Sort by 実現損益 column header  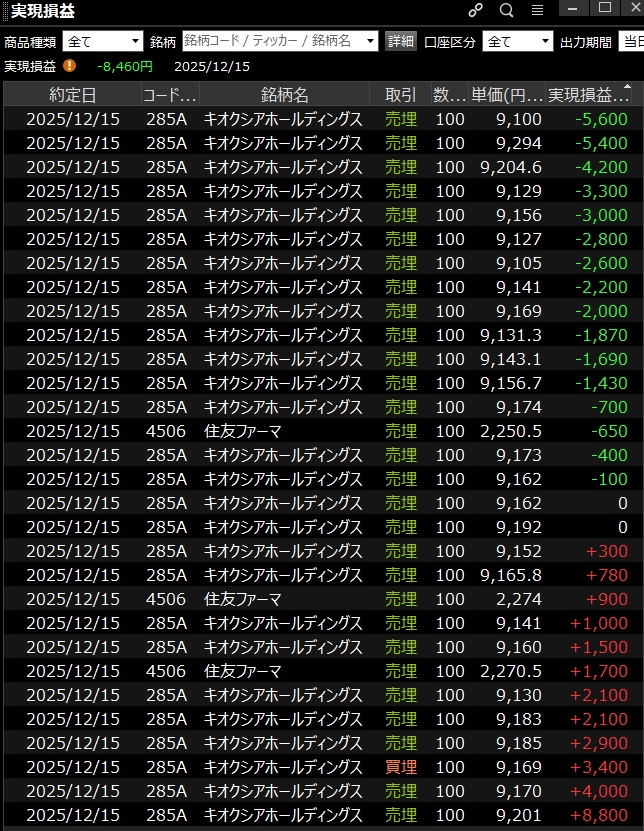click(588, 95)
